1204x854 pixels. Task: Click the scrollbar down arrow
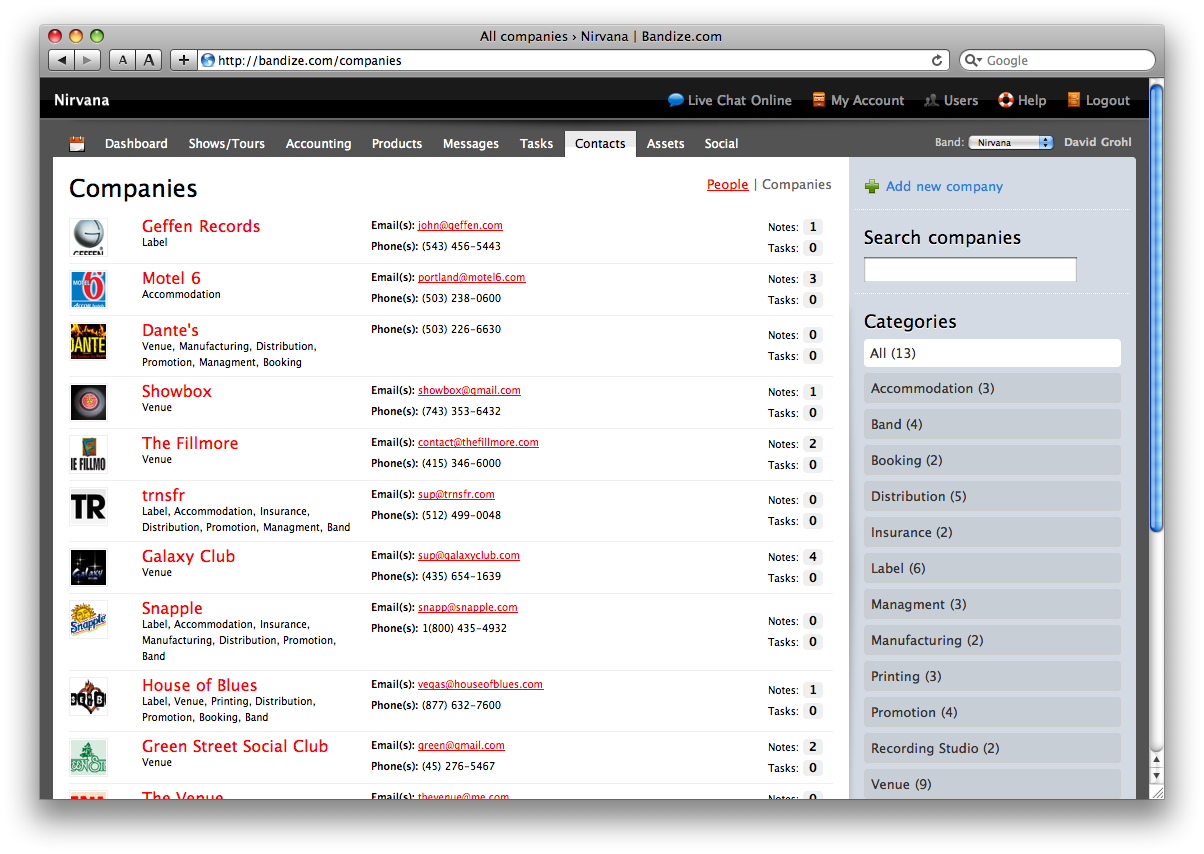point(1157,775)
